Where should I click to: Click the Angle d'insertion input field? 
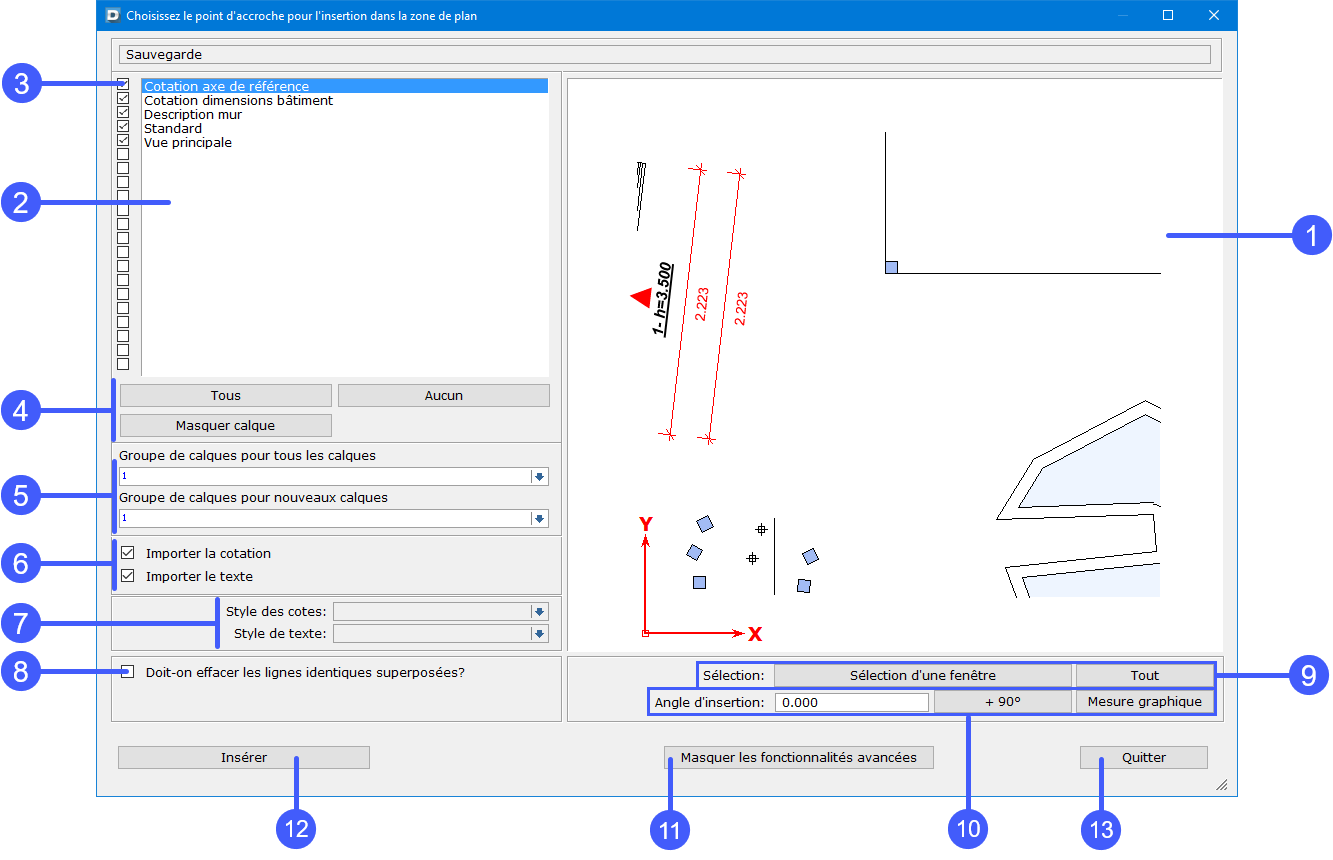tap(851, 702)
